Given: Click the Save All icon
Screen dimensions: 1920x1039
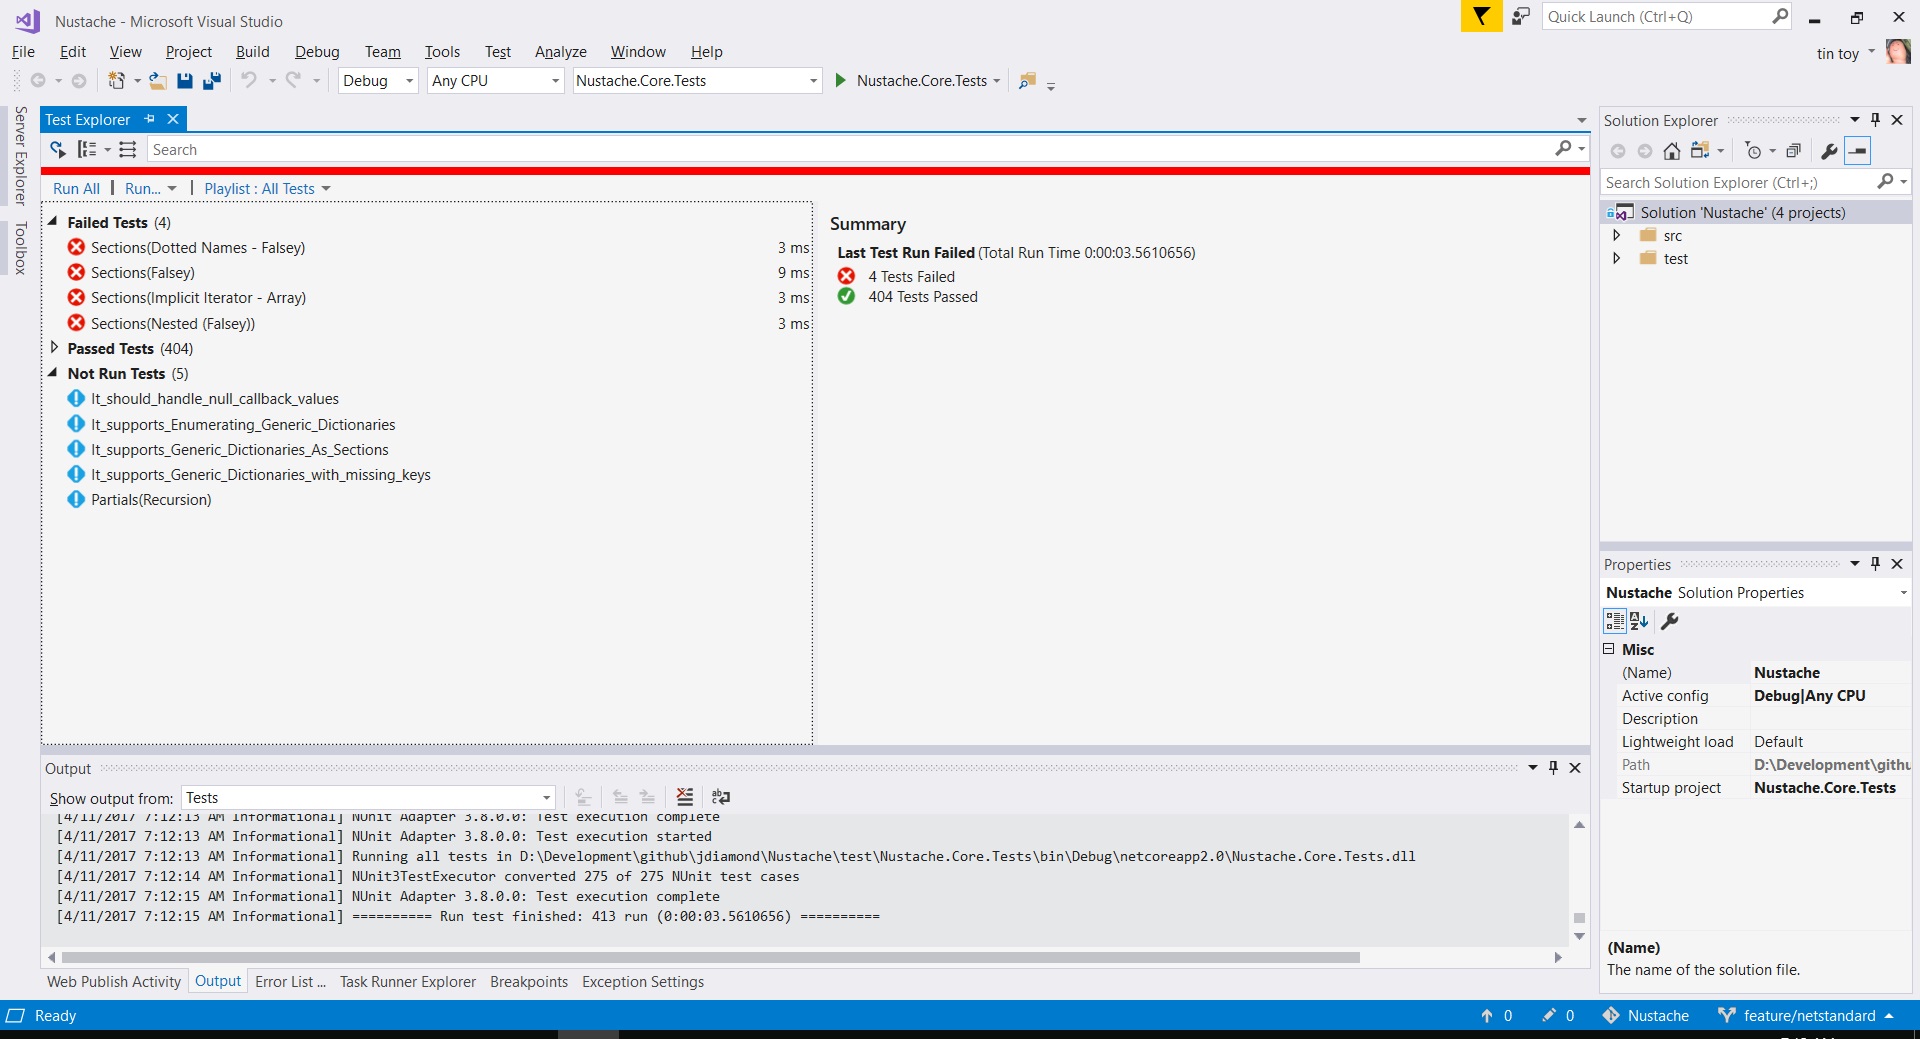Looking at the screenshot, I should coord(212,81).
